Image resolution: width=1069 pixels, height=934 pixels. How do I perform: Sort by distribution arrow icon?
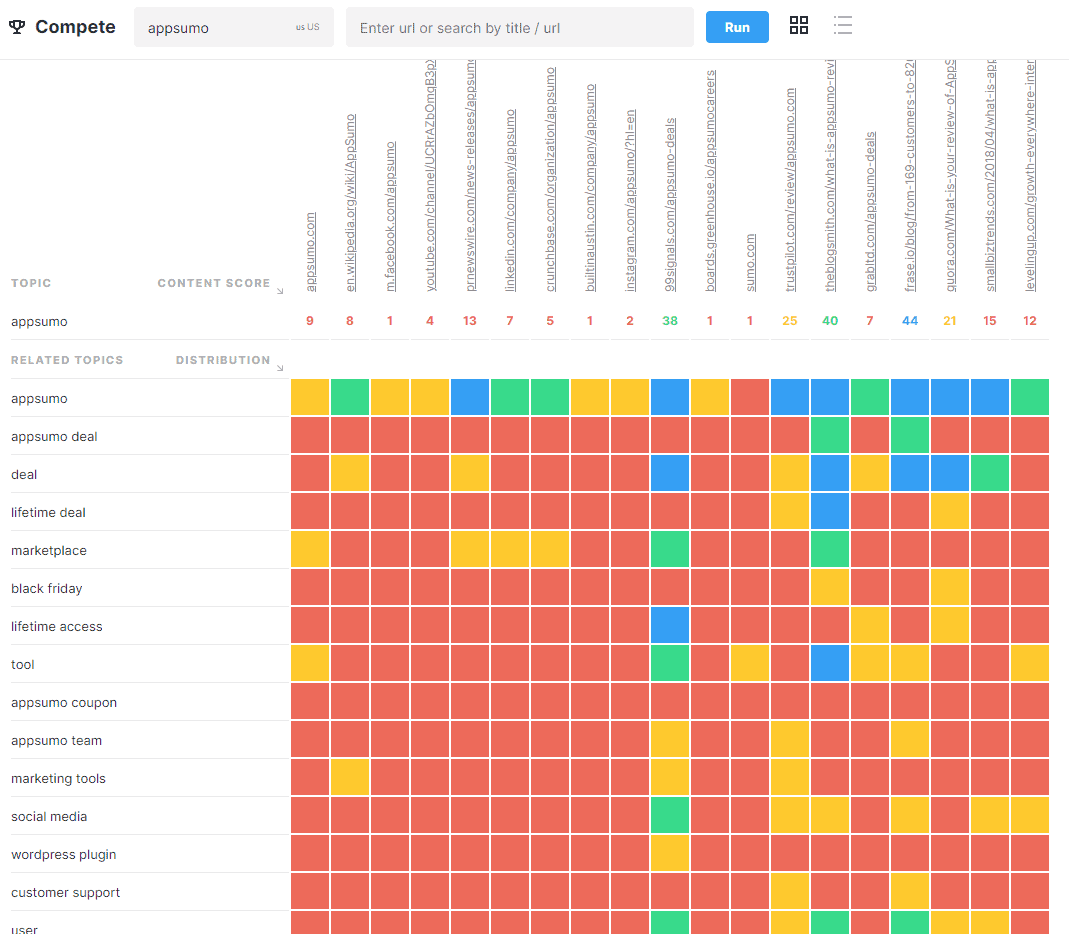pos(280,368)
